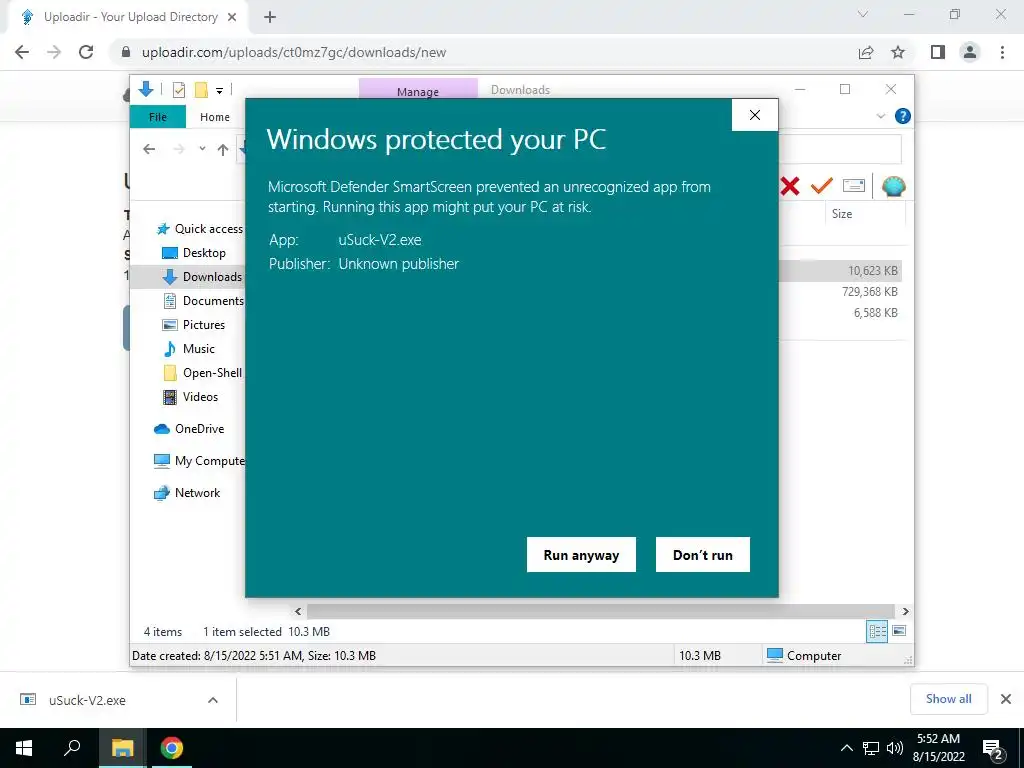This screenshot has height=768, width=1024.
Task: Select Desktop in navigation pane
Action: [x=194, y=253]
